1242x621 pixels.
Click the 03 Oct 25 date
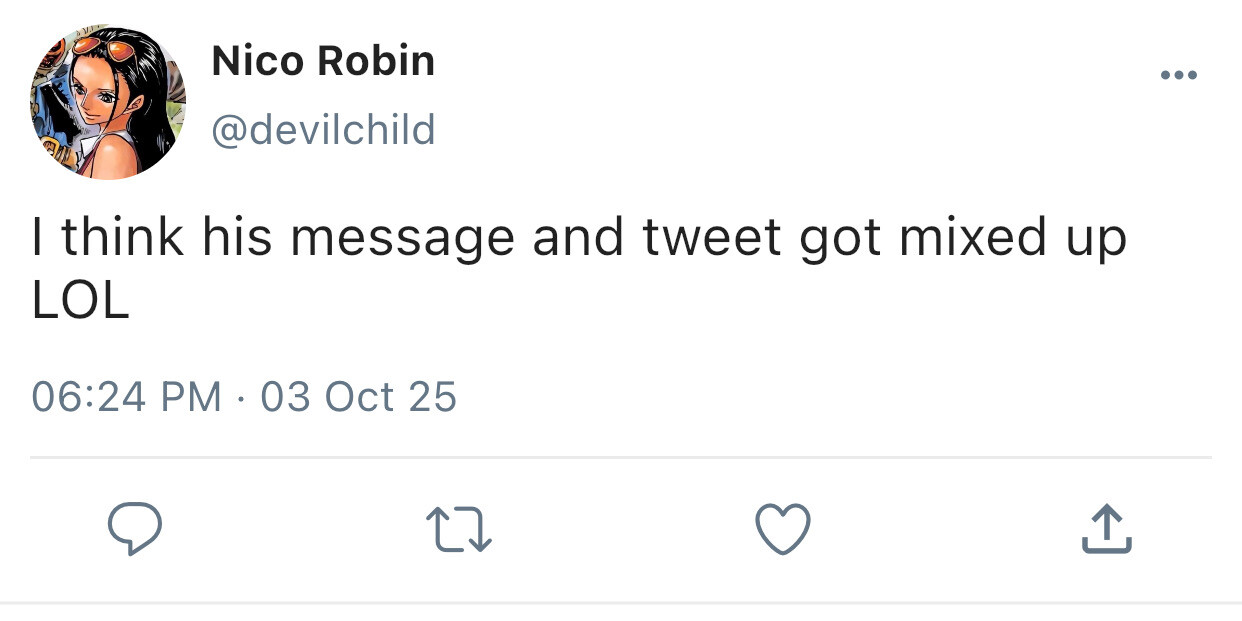pos(358,397)
